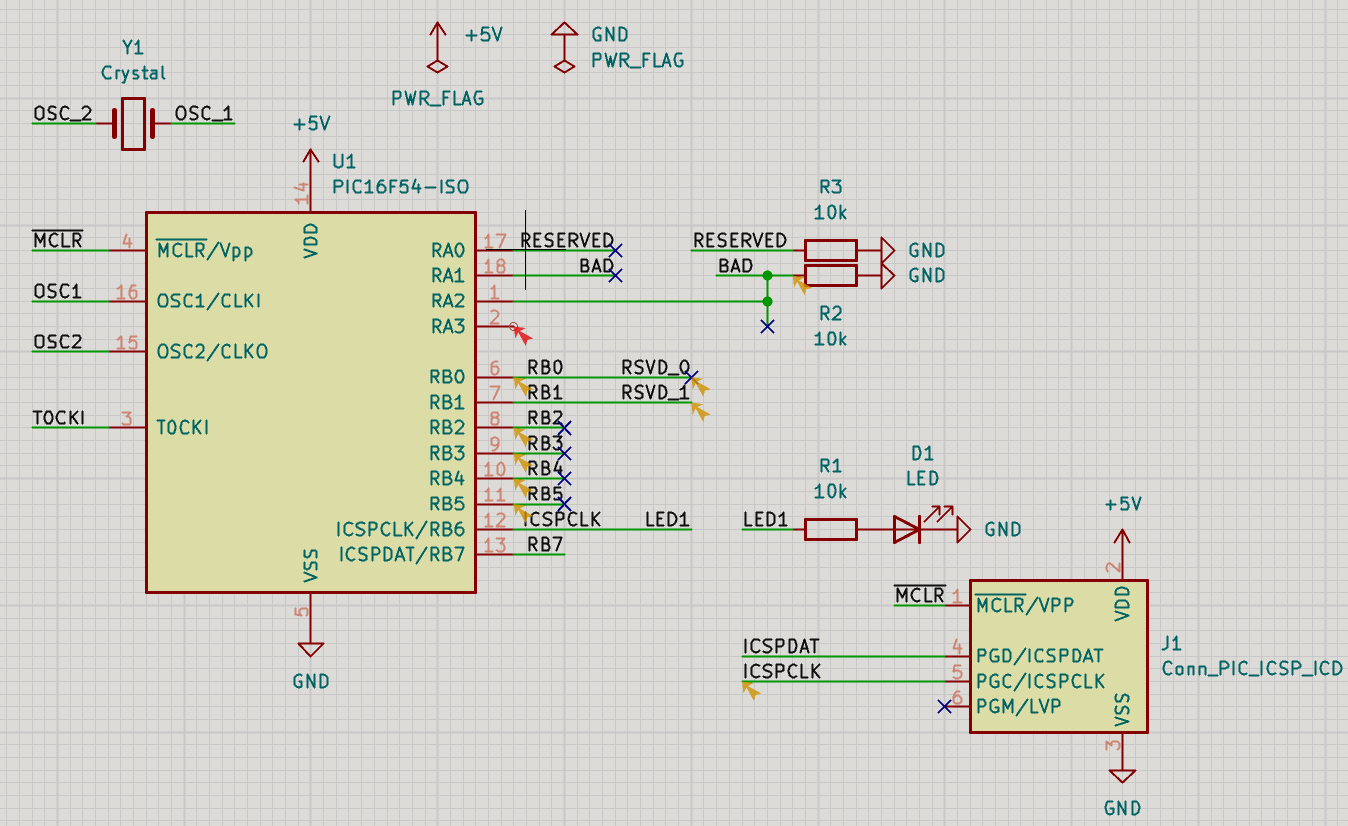Select the GND symbol below U1 VSS pin
This screenshot has width=1348, height=826.
(x=311, y=650)
